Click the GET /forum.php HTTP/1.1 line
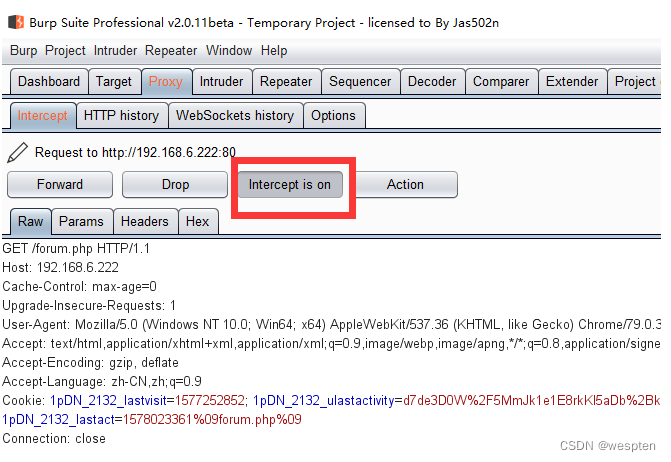This screenshot has height=462, width=671. click(76, 249)
